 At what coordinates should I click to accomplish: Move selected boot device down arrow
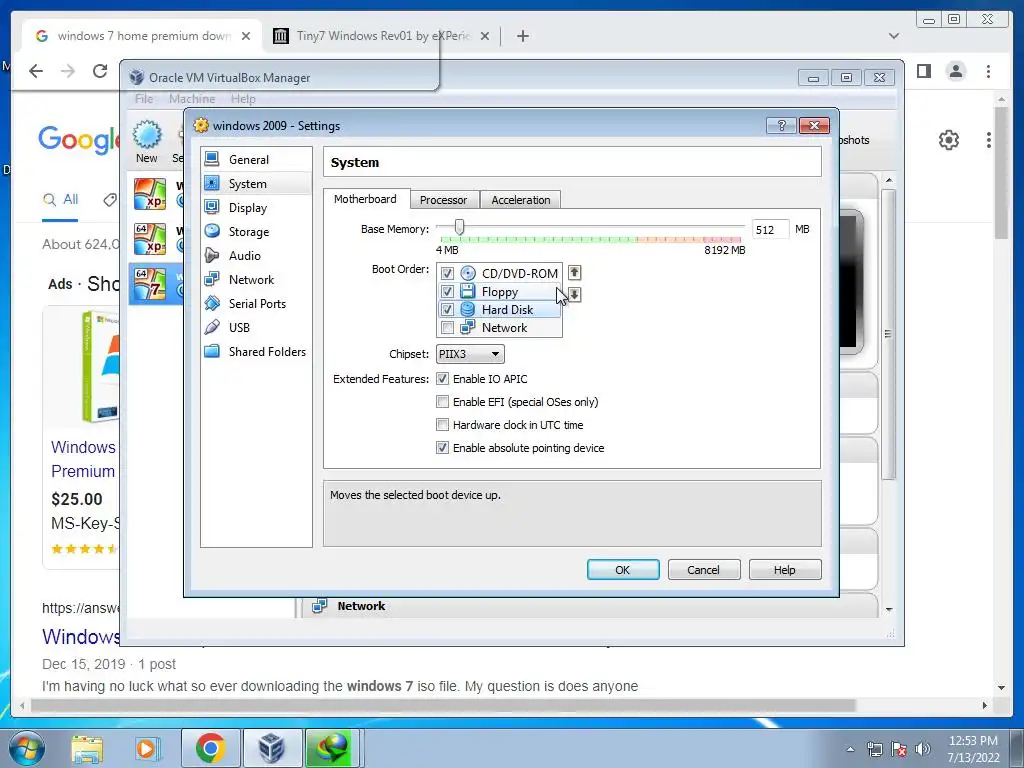(x=574, y=295)
